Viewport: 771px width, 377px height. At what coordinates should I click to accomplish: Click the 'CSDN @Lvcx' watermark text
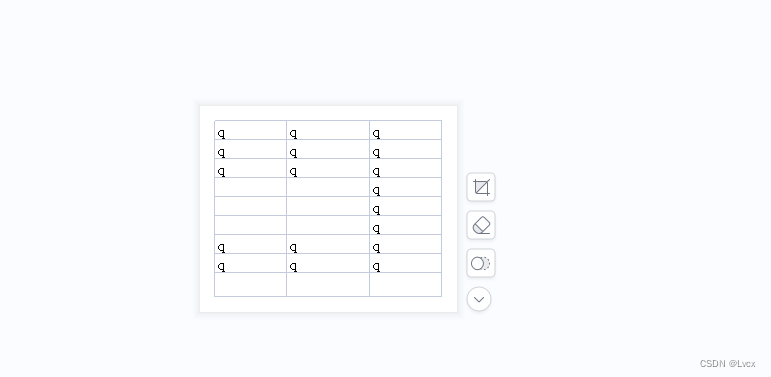pos(727,364)
